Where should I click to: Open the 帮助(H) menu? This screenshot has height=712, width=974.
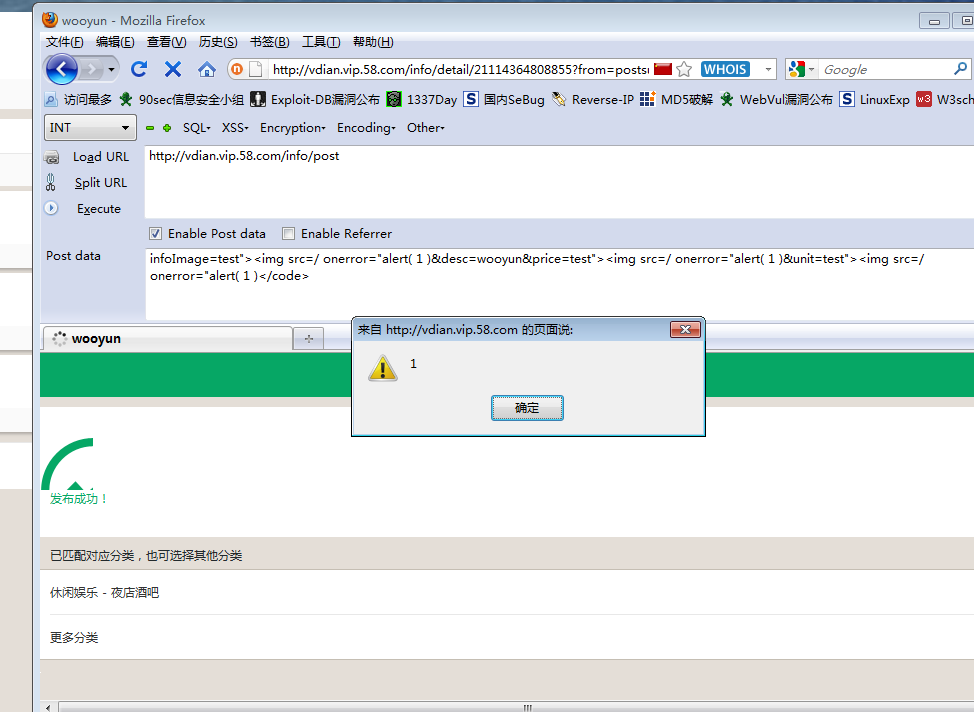pos(373,42)
